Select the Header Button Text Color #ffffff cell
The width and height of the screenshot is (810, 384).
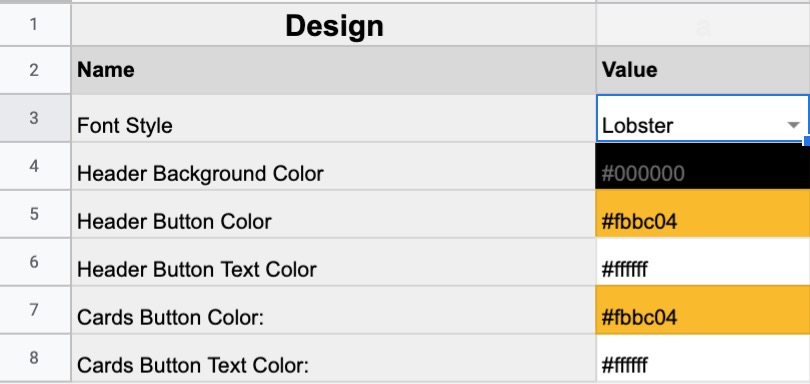(703, 262)
